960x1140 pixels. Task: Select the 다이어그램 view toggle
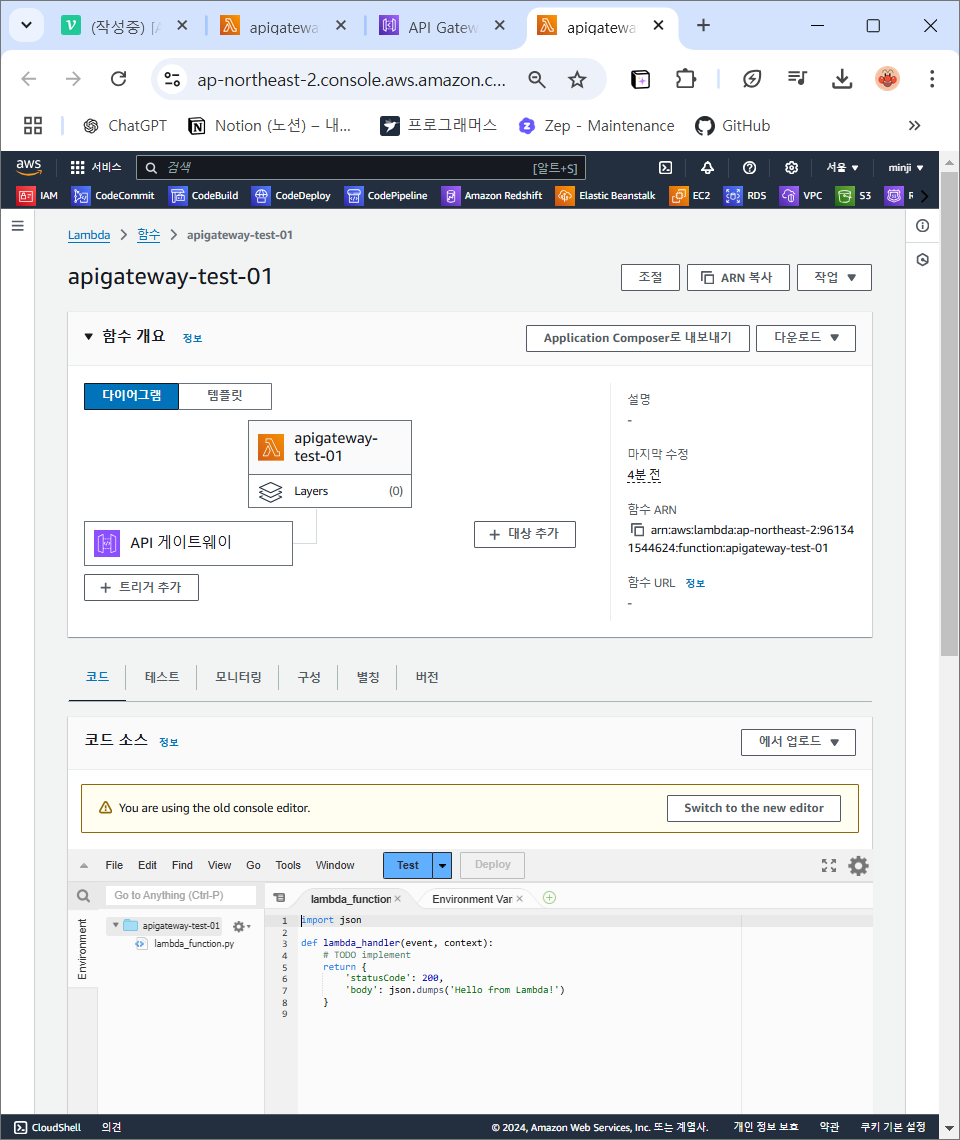point(132,396)
